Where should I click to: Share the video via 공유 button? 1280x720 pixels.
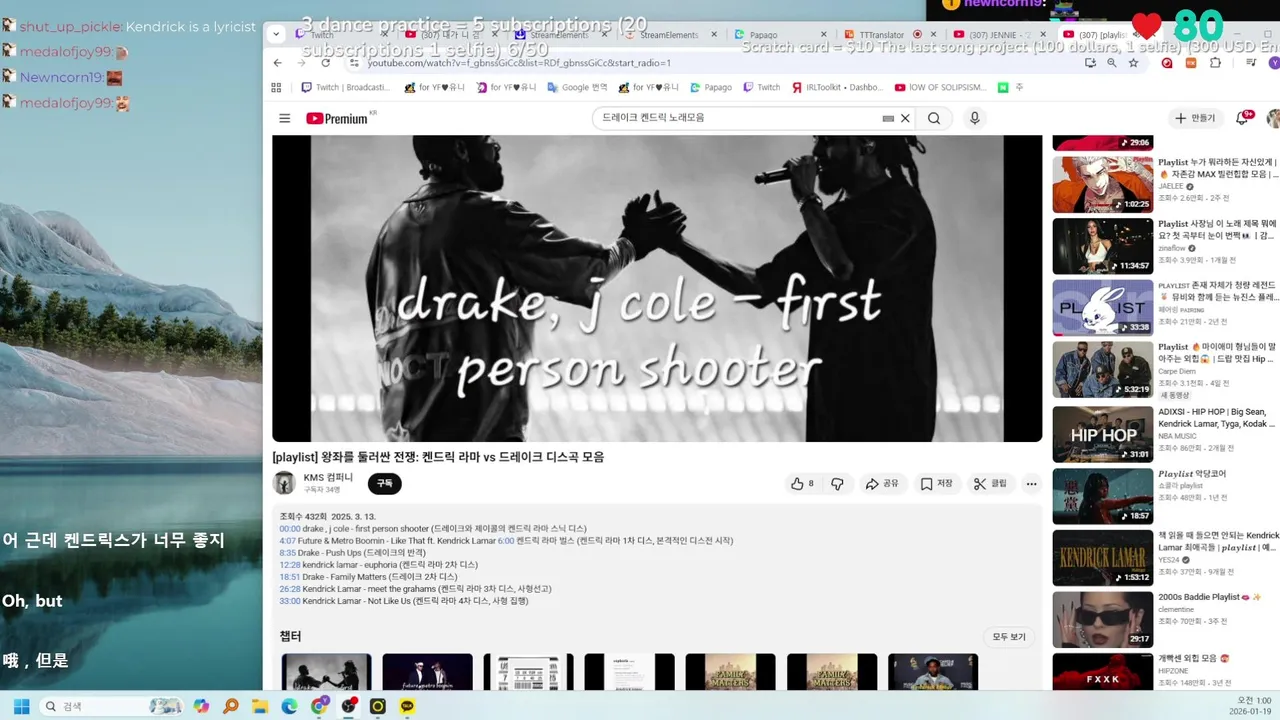point(882,484)
